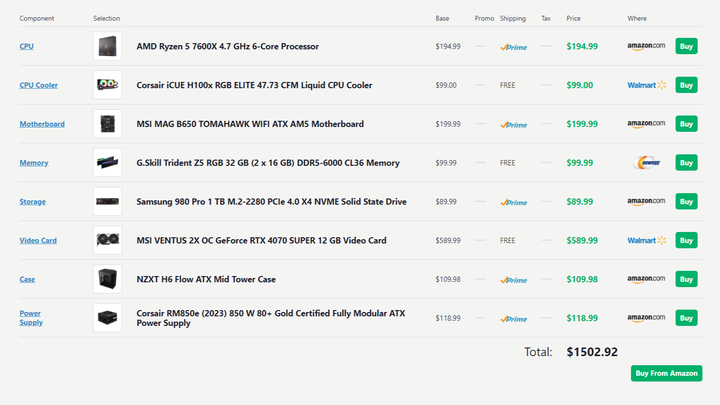Screen dimensions: 720x405
Task: Open the Case component link
Action: click(27, 279)
